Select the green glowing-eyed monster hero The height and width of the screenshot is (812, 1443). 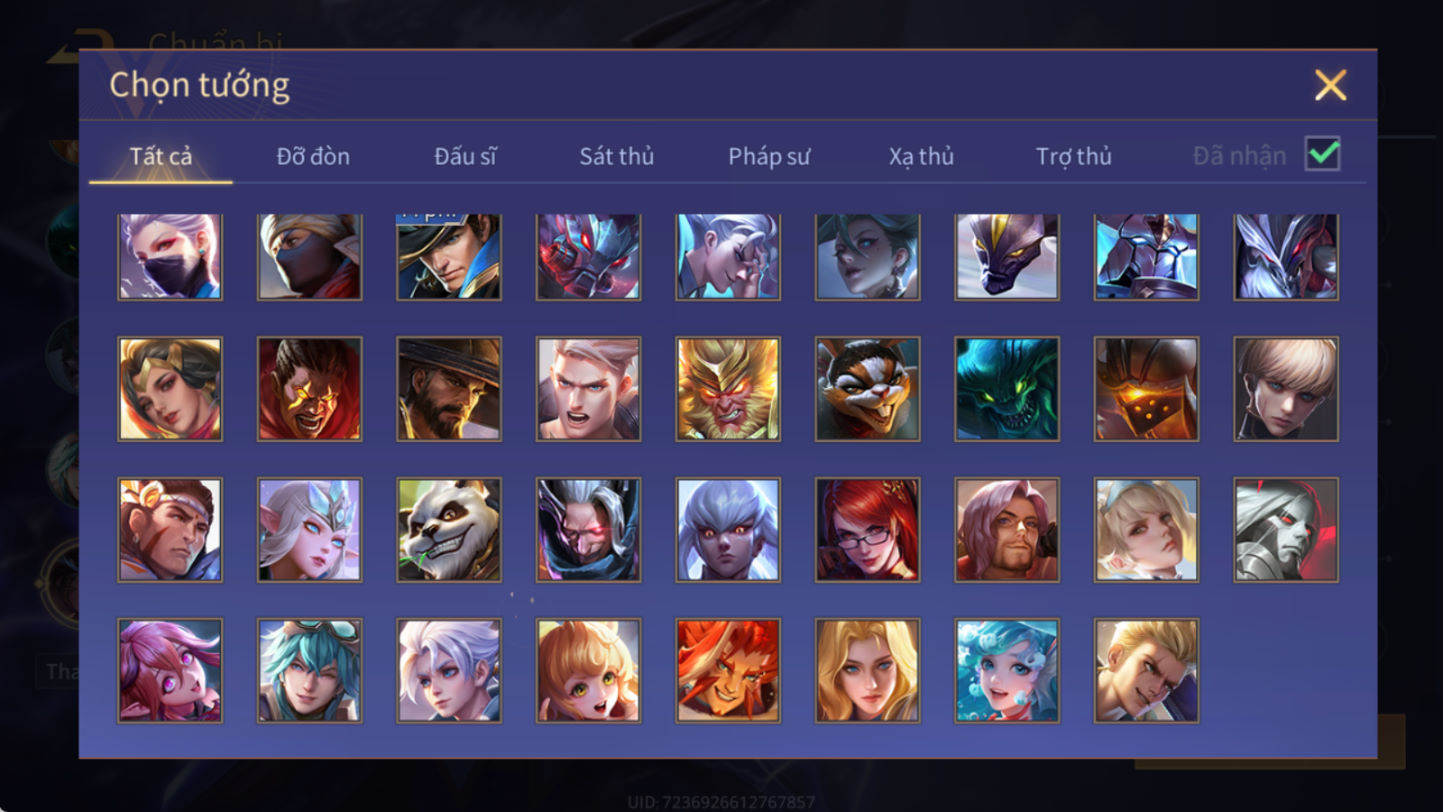coord(1007,389)
